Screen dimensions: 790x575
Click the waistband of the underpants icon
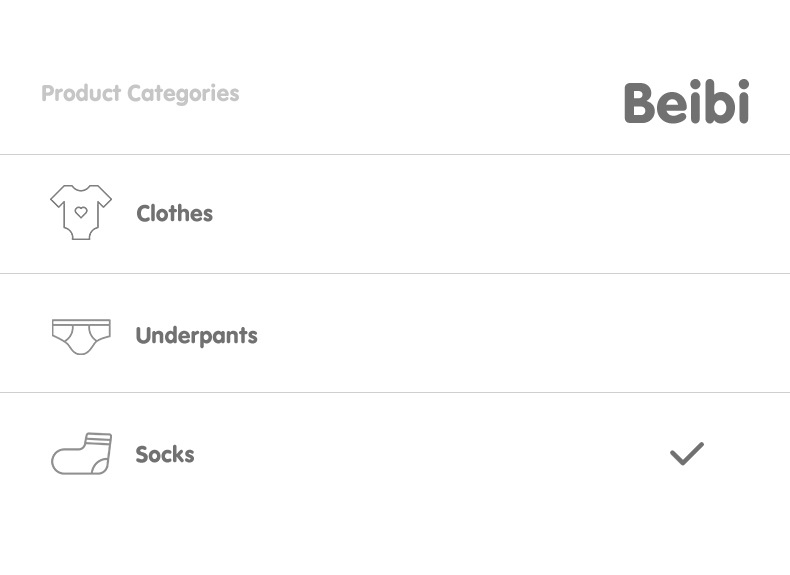pos(81,323)
